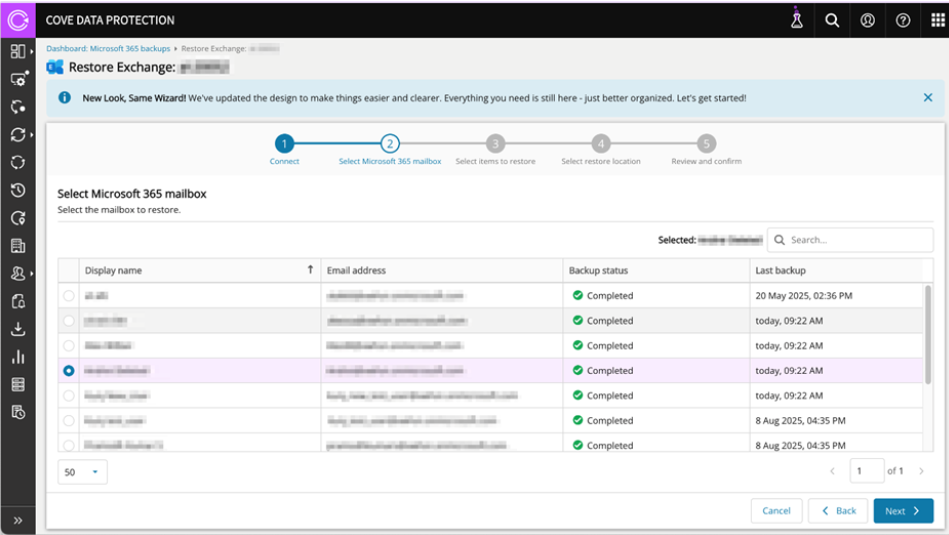Open the download icon in the sidebar
Image resolution: width=949 pixels, height=535 pixels.
[18, 329]
